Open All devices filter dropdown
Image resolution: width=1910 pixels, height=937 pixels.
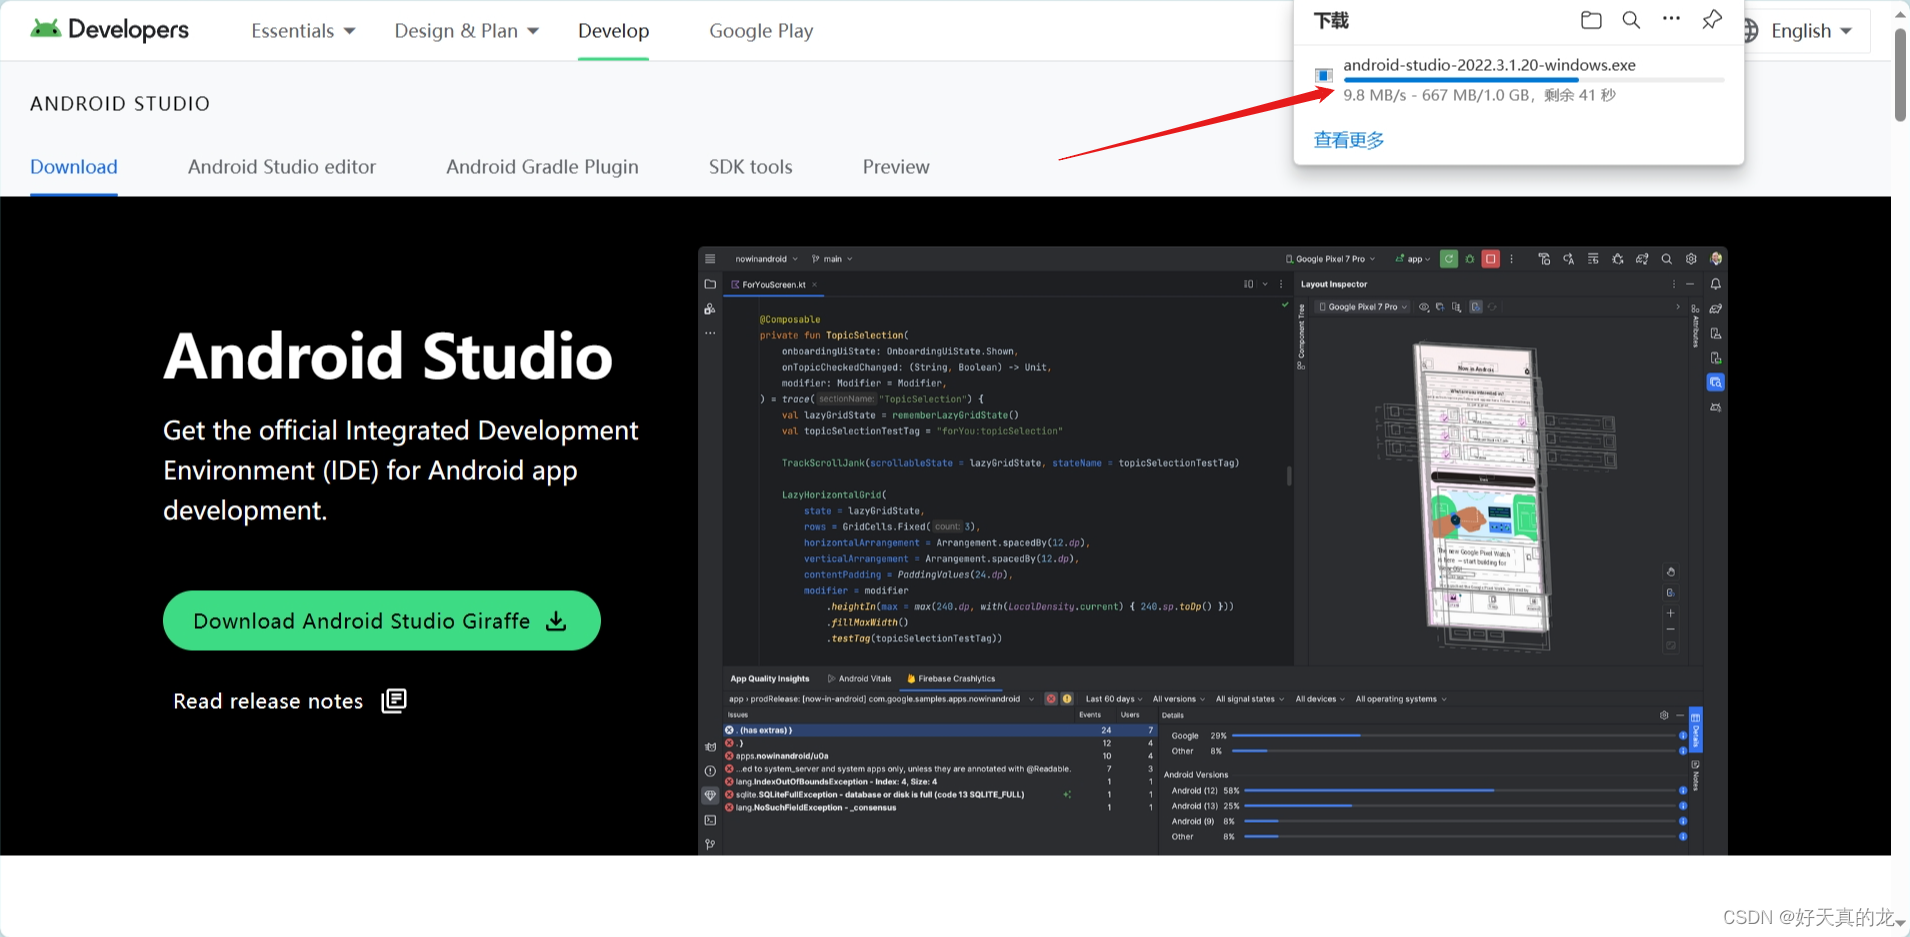coord(1320,699)
